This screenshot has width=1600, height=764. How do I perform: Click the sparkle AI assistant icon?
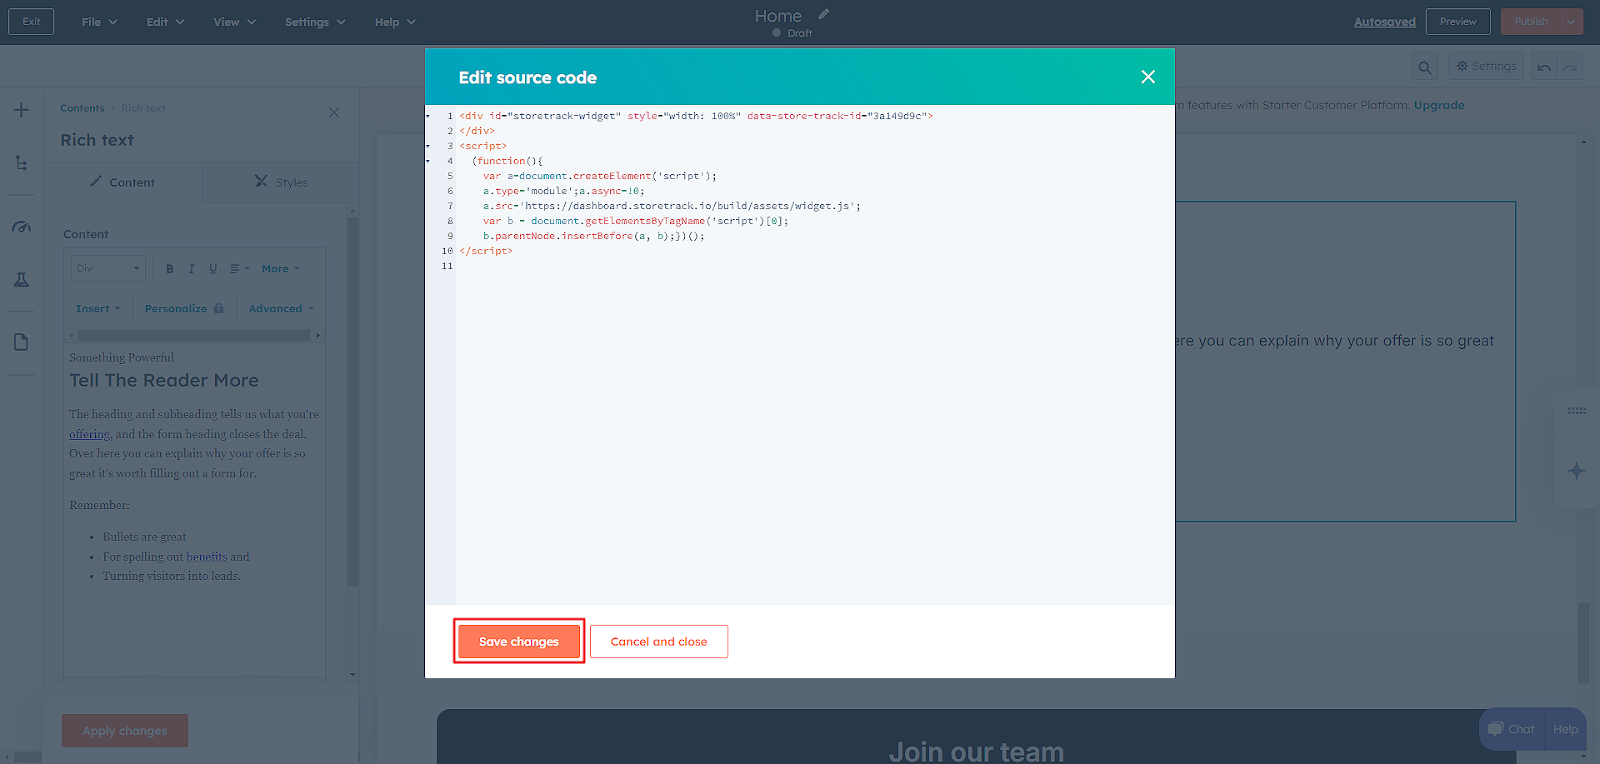[x=1577, y=470]
